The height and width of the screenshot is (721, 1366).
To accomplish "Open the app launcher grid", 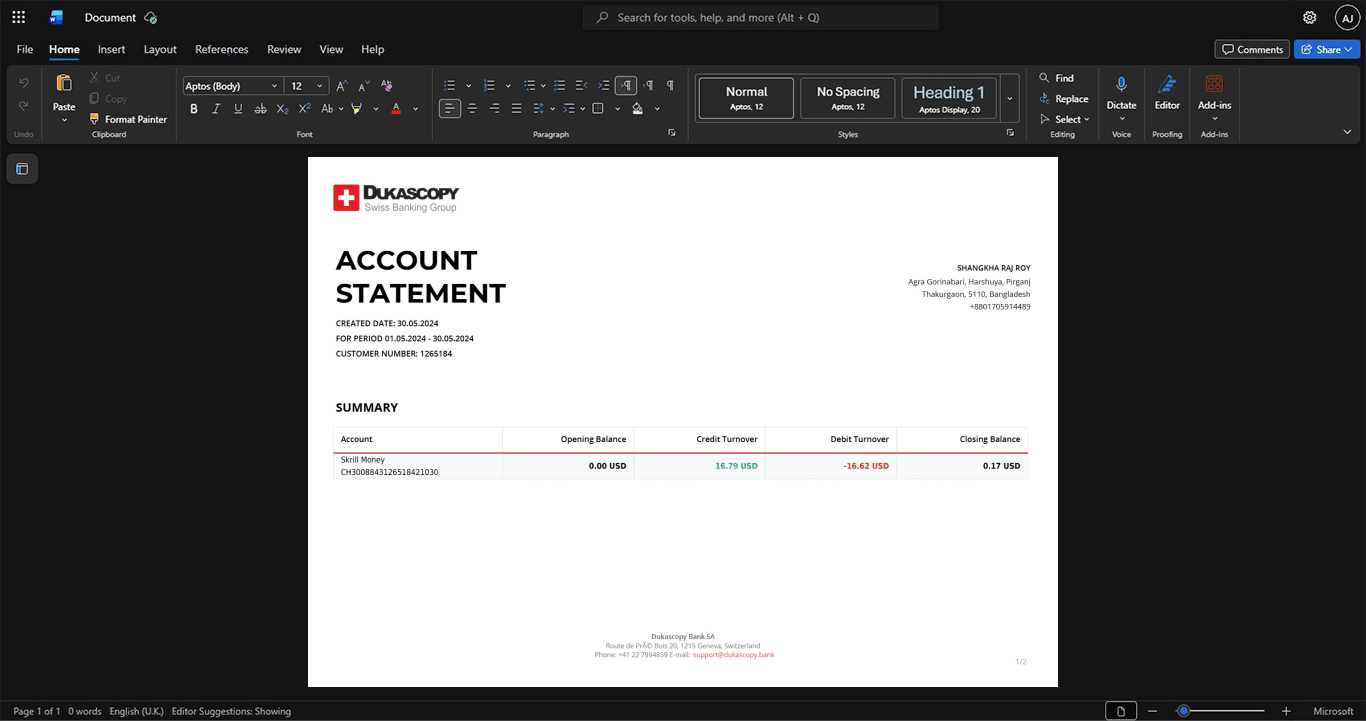I will [x=18, y=17].
